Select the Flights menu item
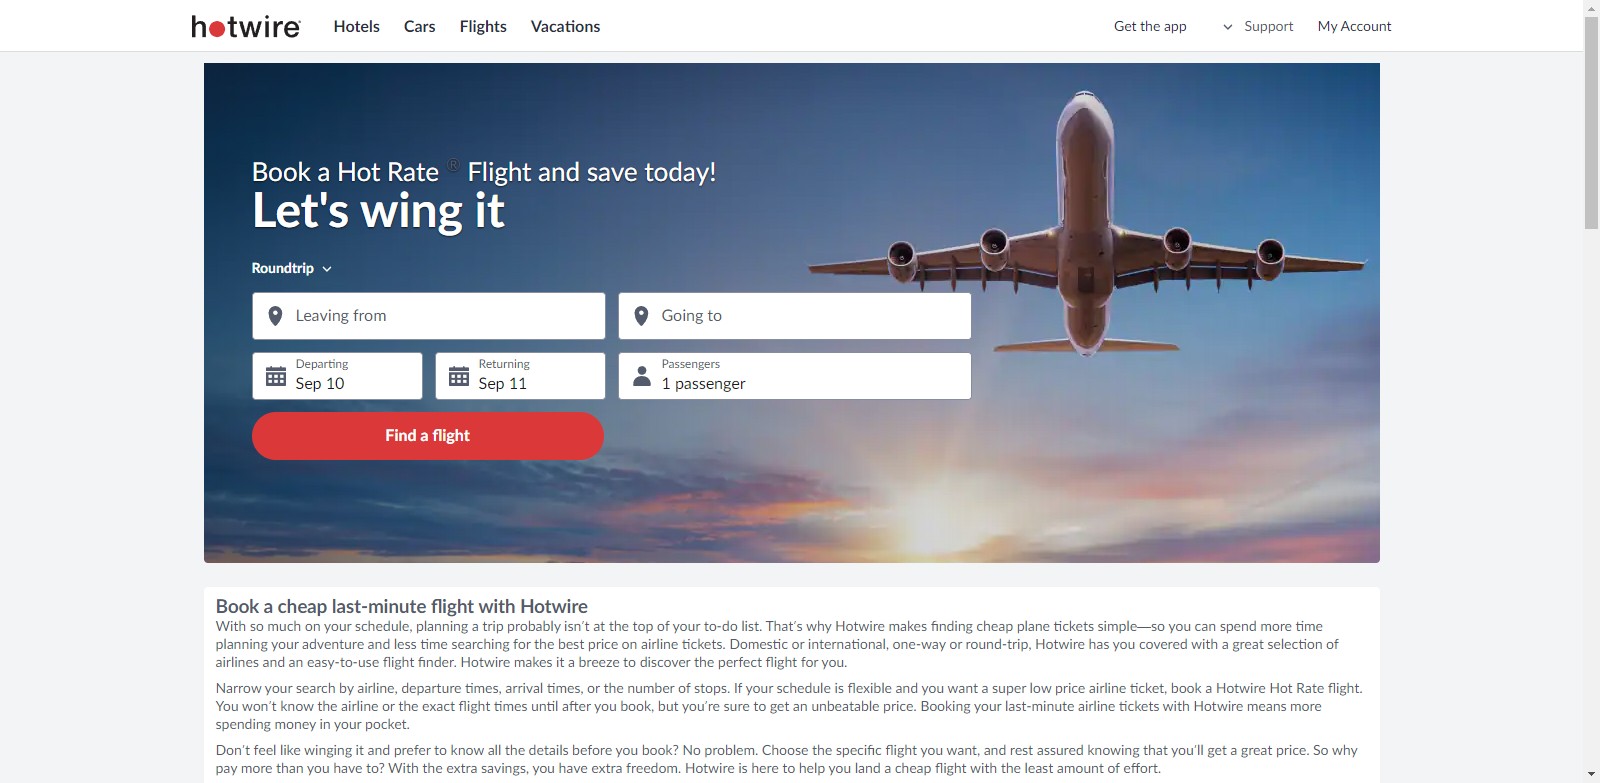This screenshot has width=1600, height=783. (x=483, y=26)
